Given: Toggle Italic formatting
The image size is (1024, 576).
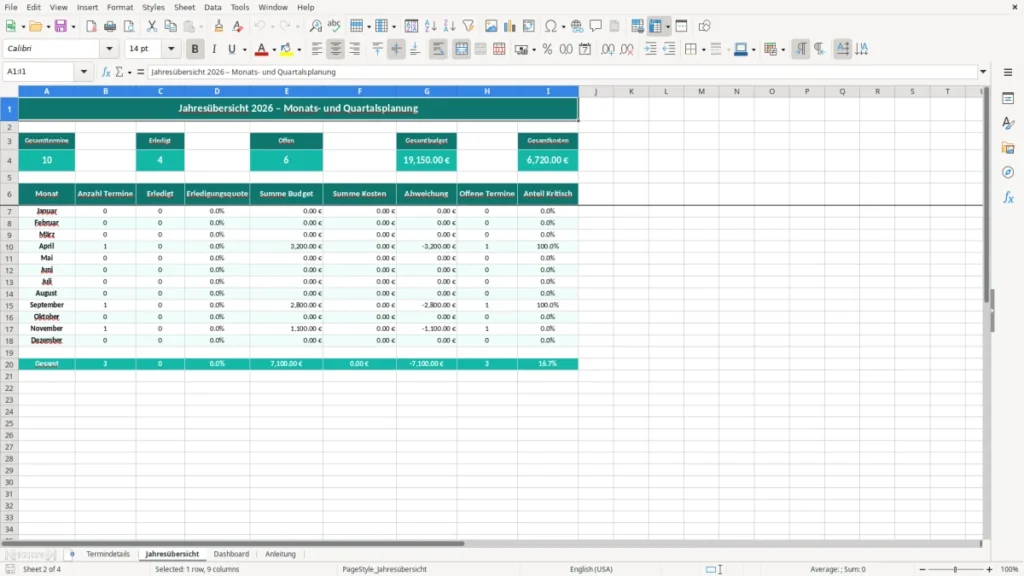Looking at the screenshot, I should 214,49.
